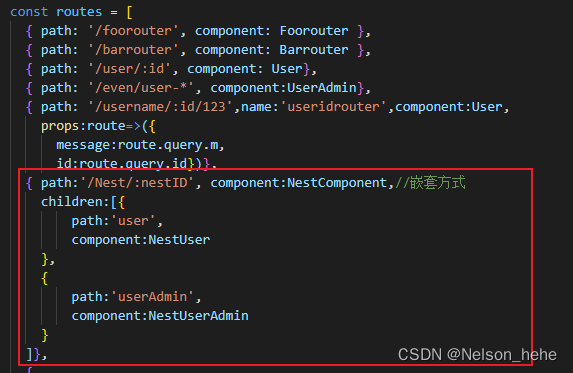Image resolution: width=573 pixels, height=373 pixels.
Task: Click the children: array key
Action: (x=75, y=202)
